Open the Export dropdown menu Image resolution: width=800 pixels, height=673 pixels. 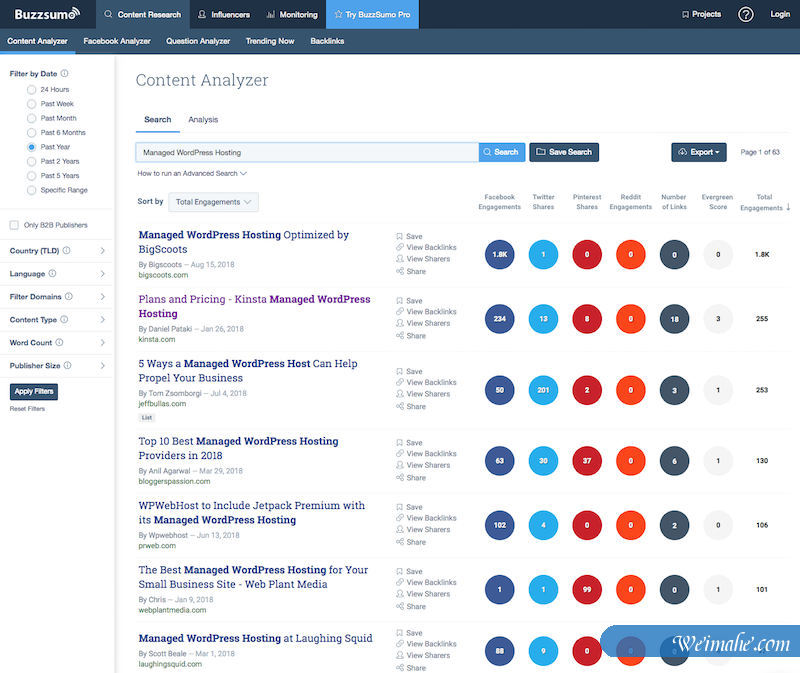tap(699, 152)
